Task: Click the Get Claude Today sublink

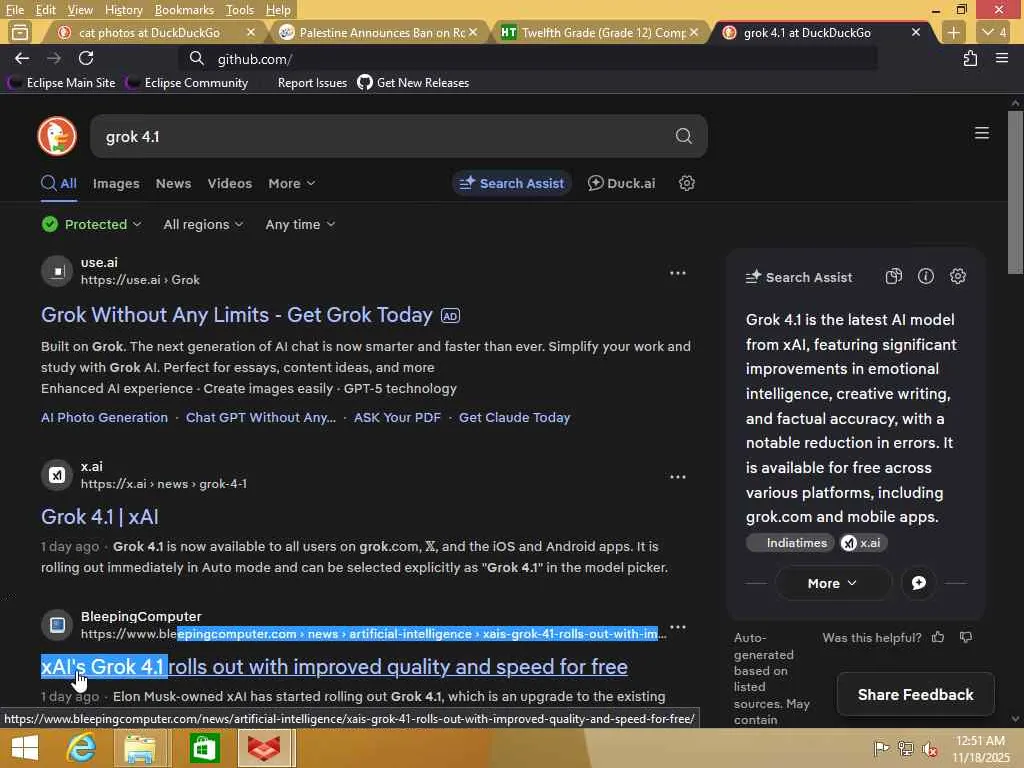Action: point(515,417)
